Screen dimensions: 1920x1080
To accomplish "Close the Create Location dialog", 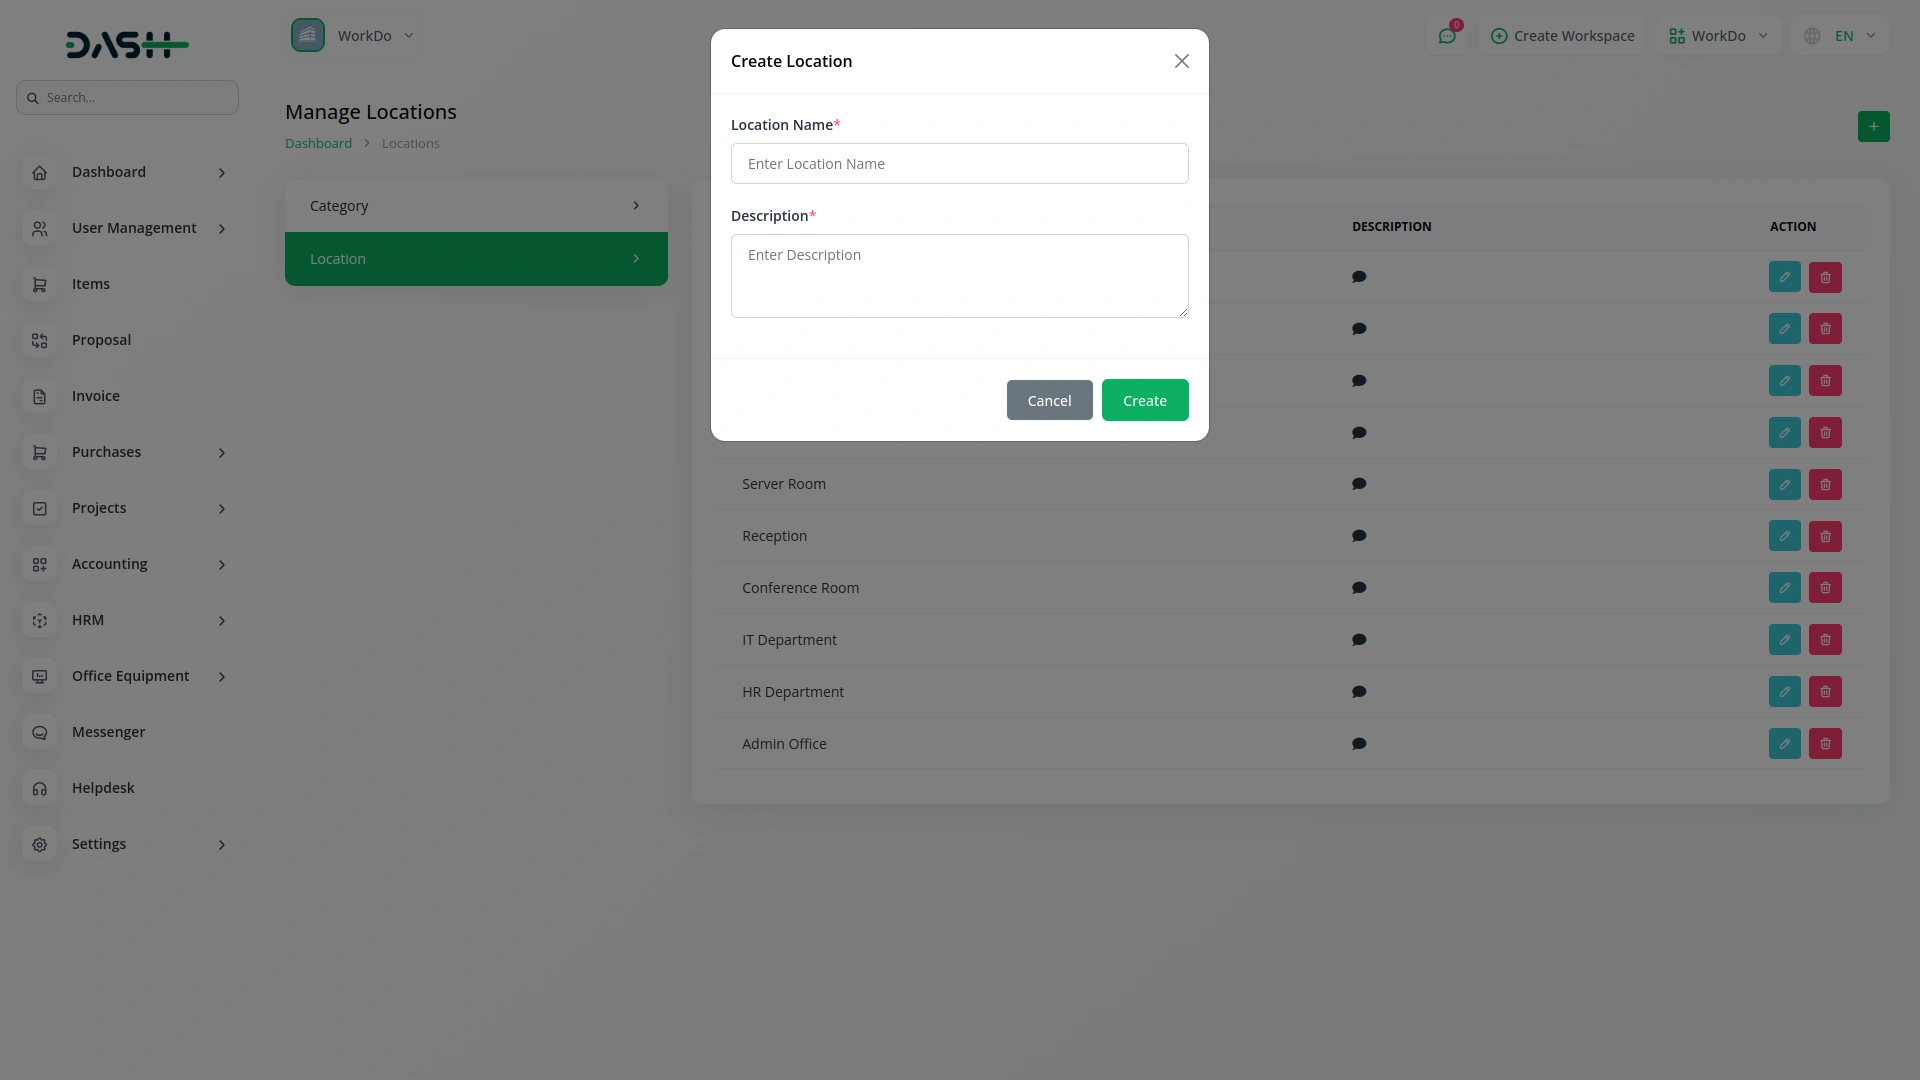I will pyautogui.click(x=1181, y=62).
